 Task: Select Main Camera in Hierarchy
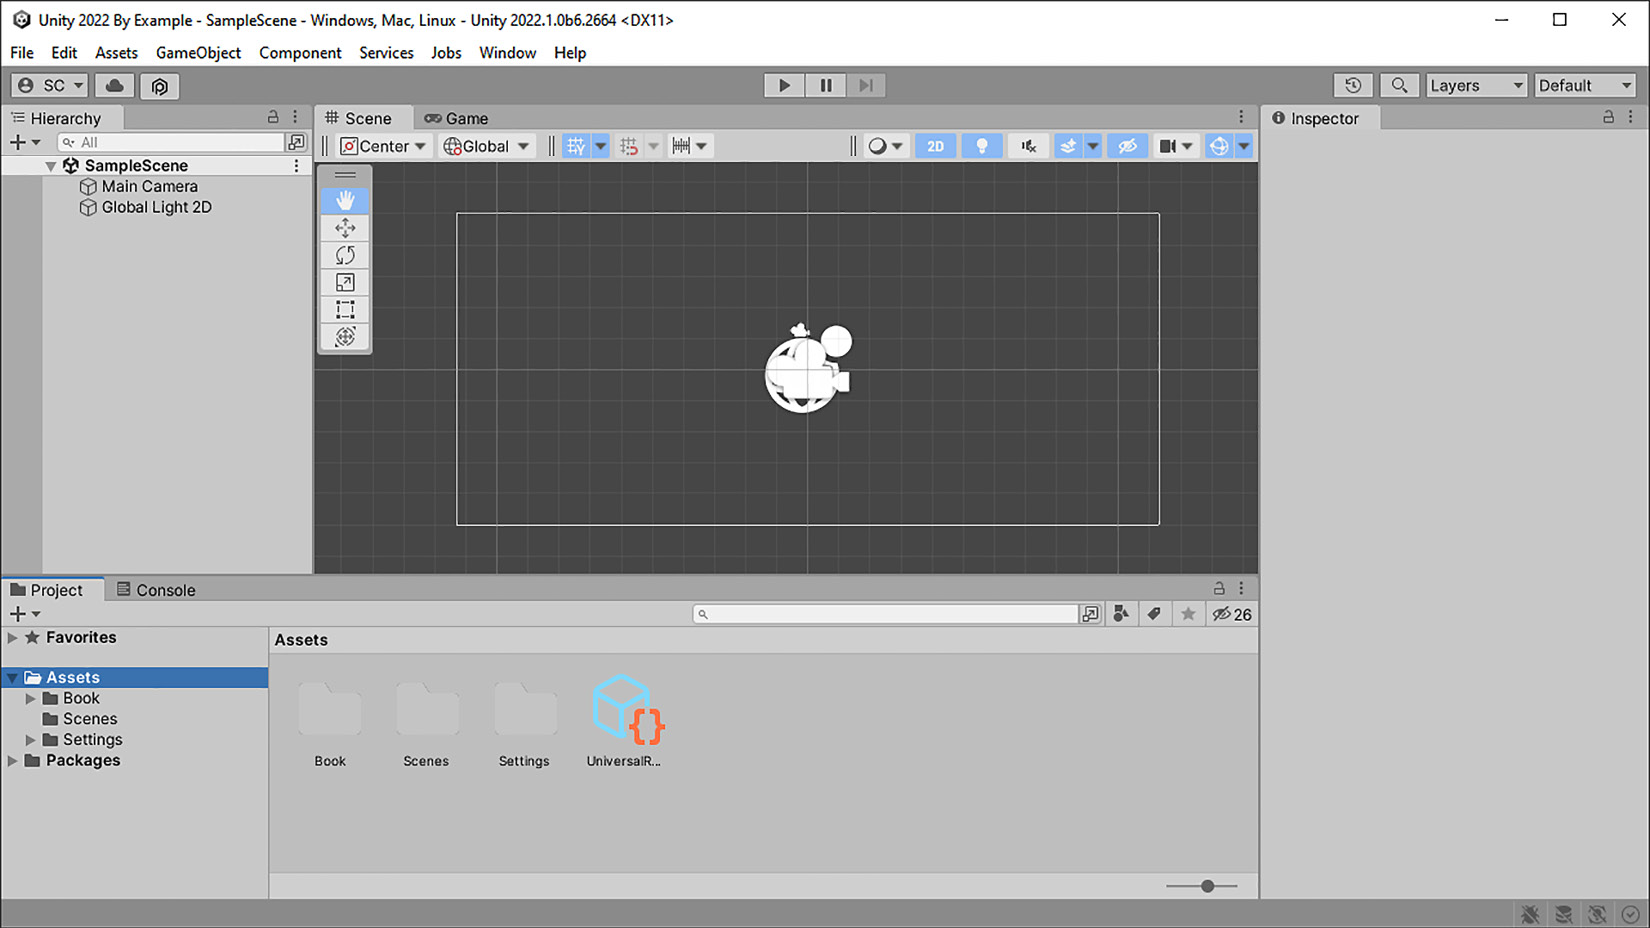click(x=149, y=187)
